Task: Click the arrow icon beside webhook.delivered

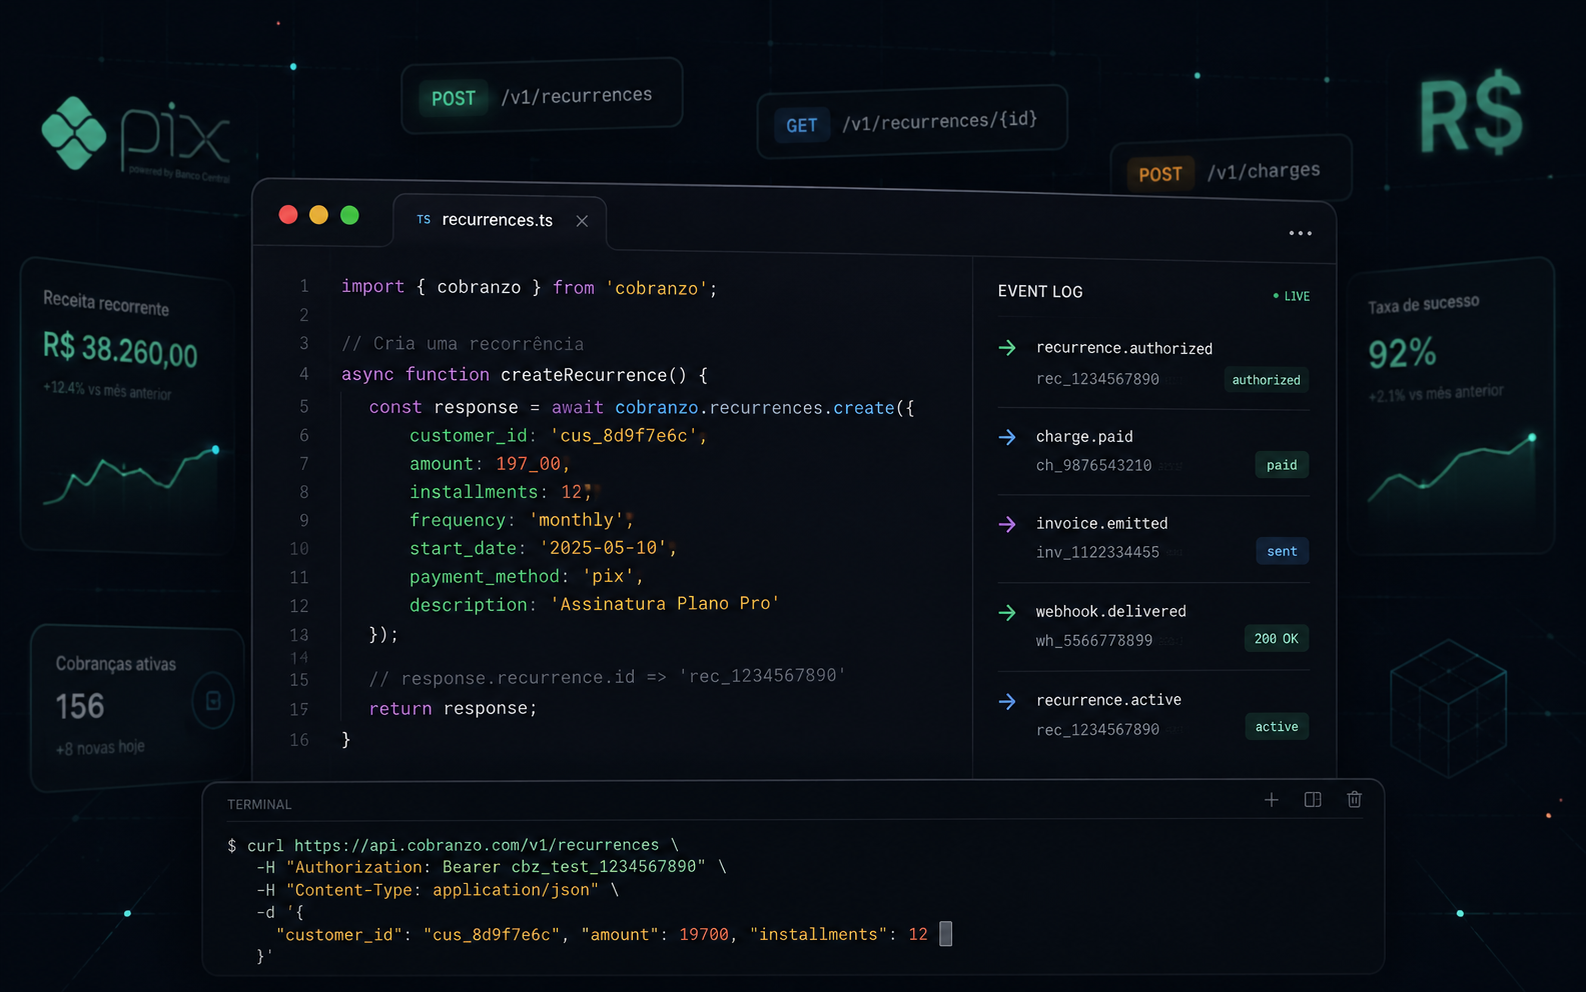Action: (x=1007, y=612)
